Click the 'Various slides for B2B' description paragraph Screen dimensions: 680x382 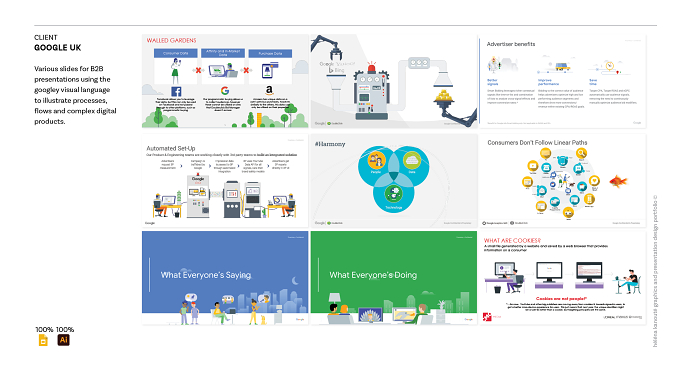point(75,95)
